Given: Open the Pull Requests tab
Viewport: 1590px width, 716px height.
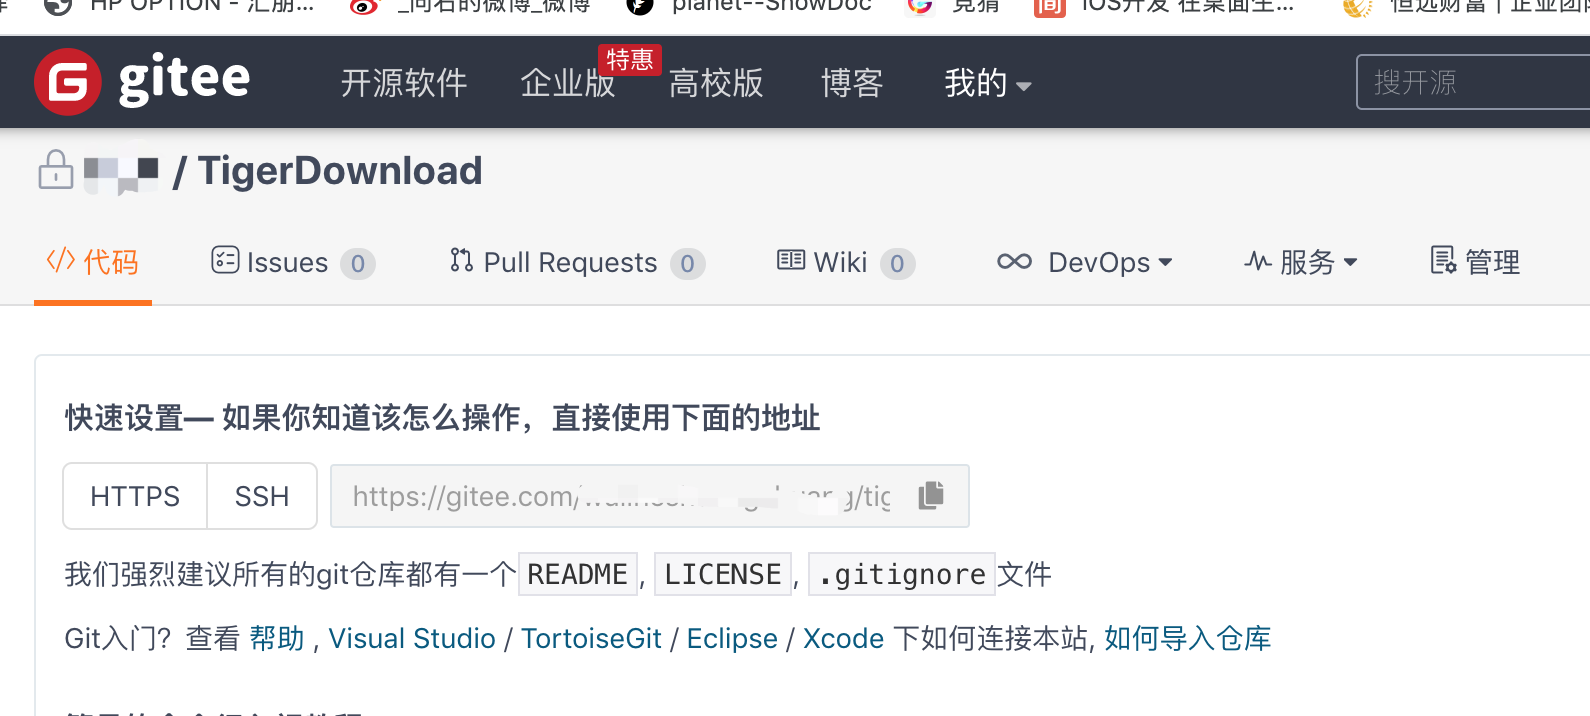Looking at the screenshot, I should [577, 262].
